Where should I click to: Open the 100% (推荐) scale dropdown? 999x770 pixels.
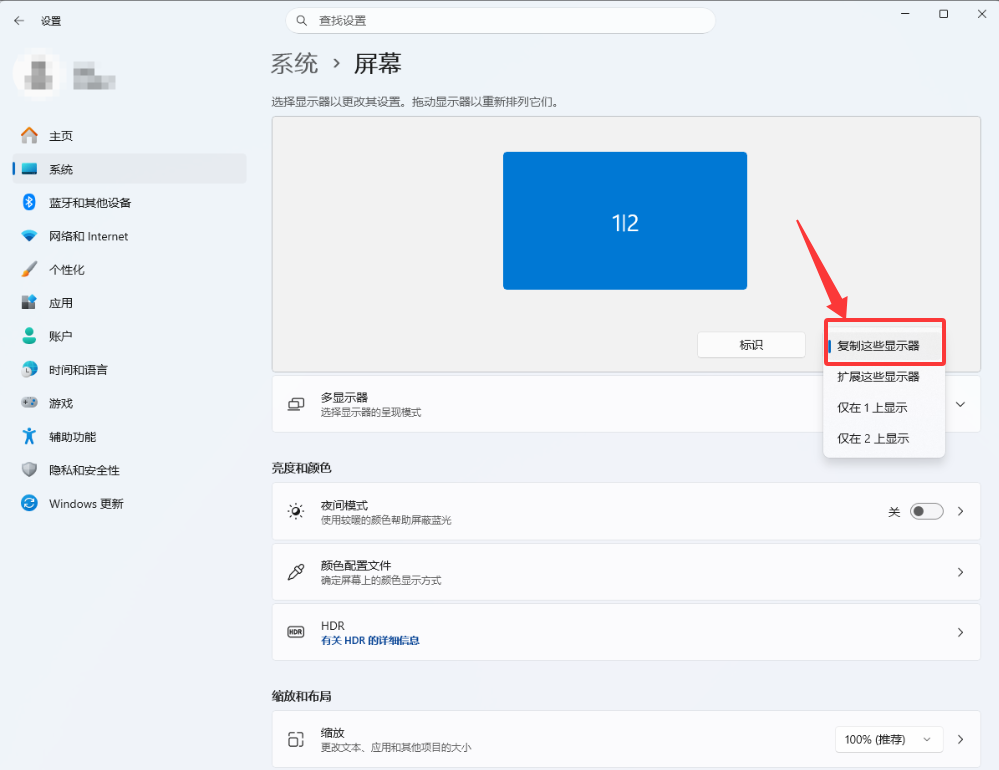(889, 739)
